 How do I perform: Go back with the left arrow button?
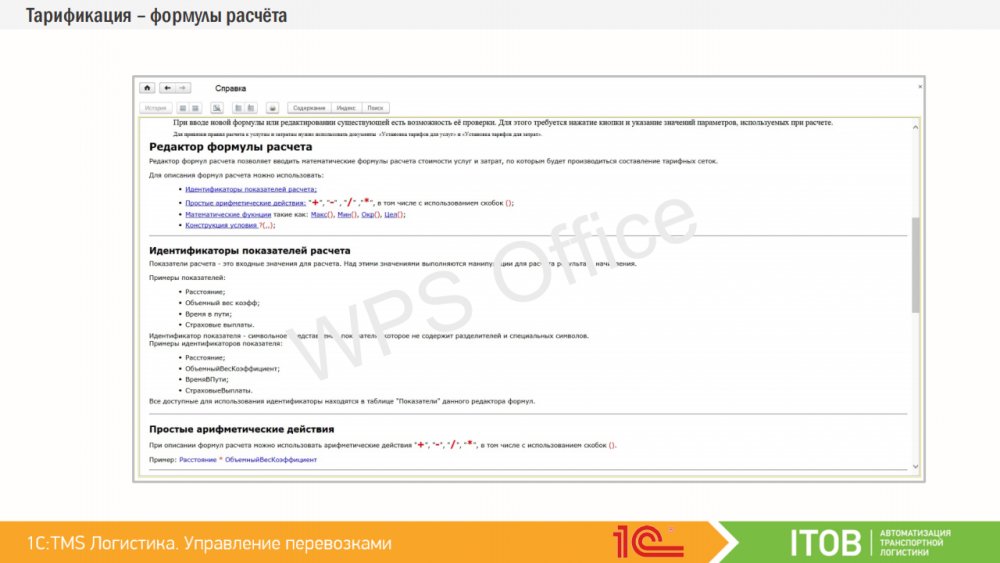pos(167,88)
